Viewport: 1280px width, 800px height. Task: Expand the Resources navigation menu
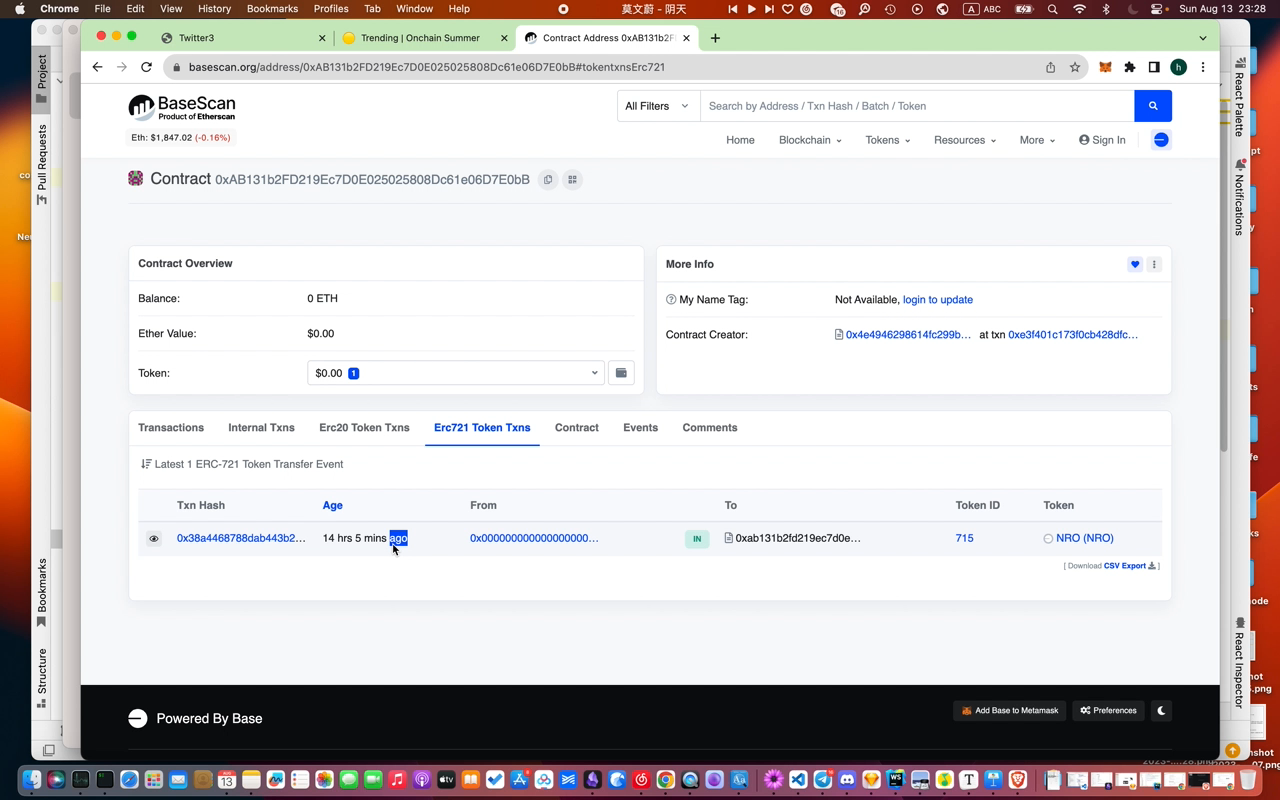pos(965,140)
